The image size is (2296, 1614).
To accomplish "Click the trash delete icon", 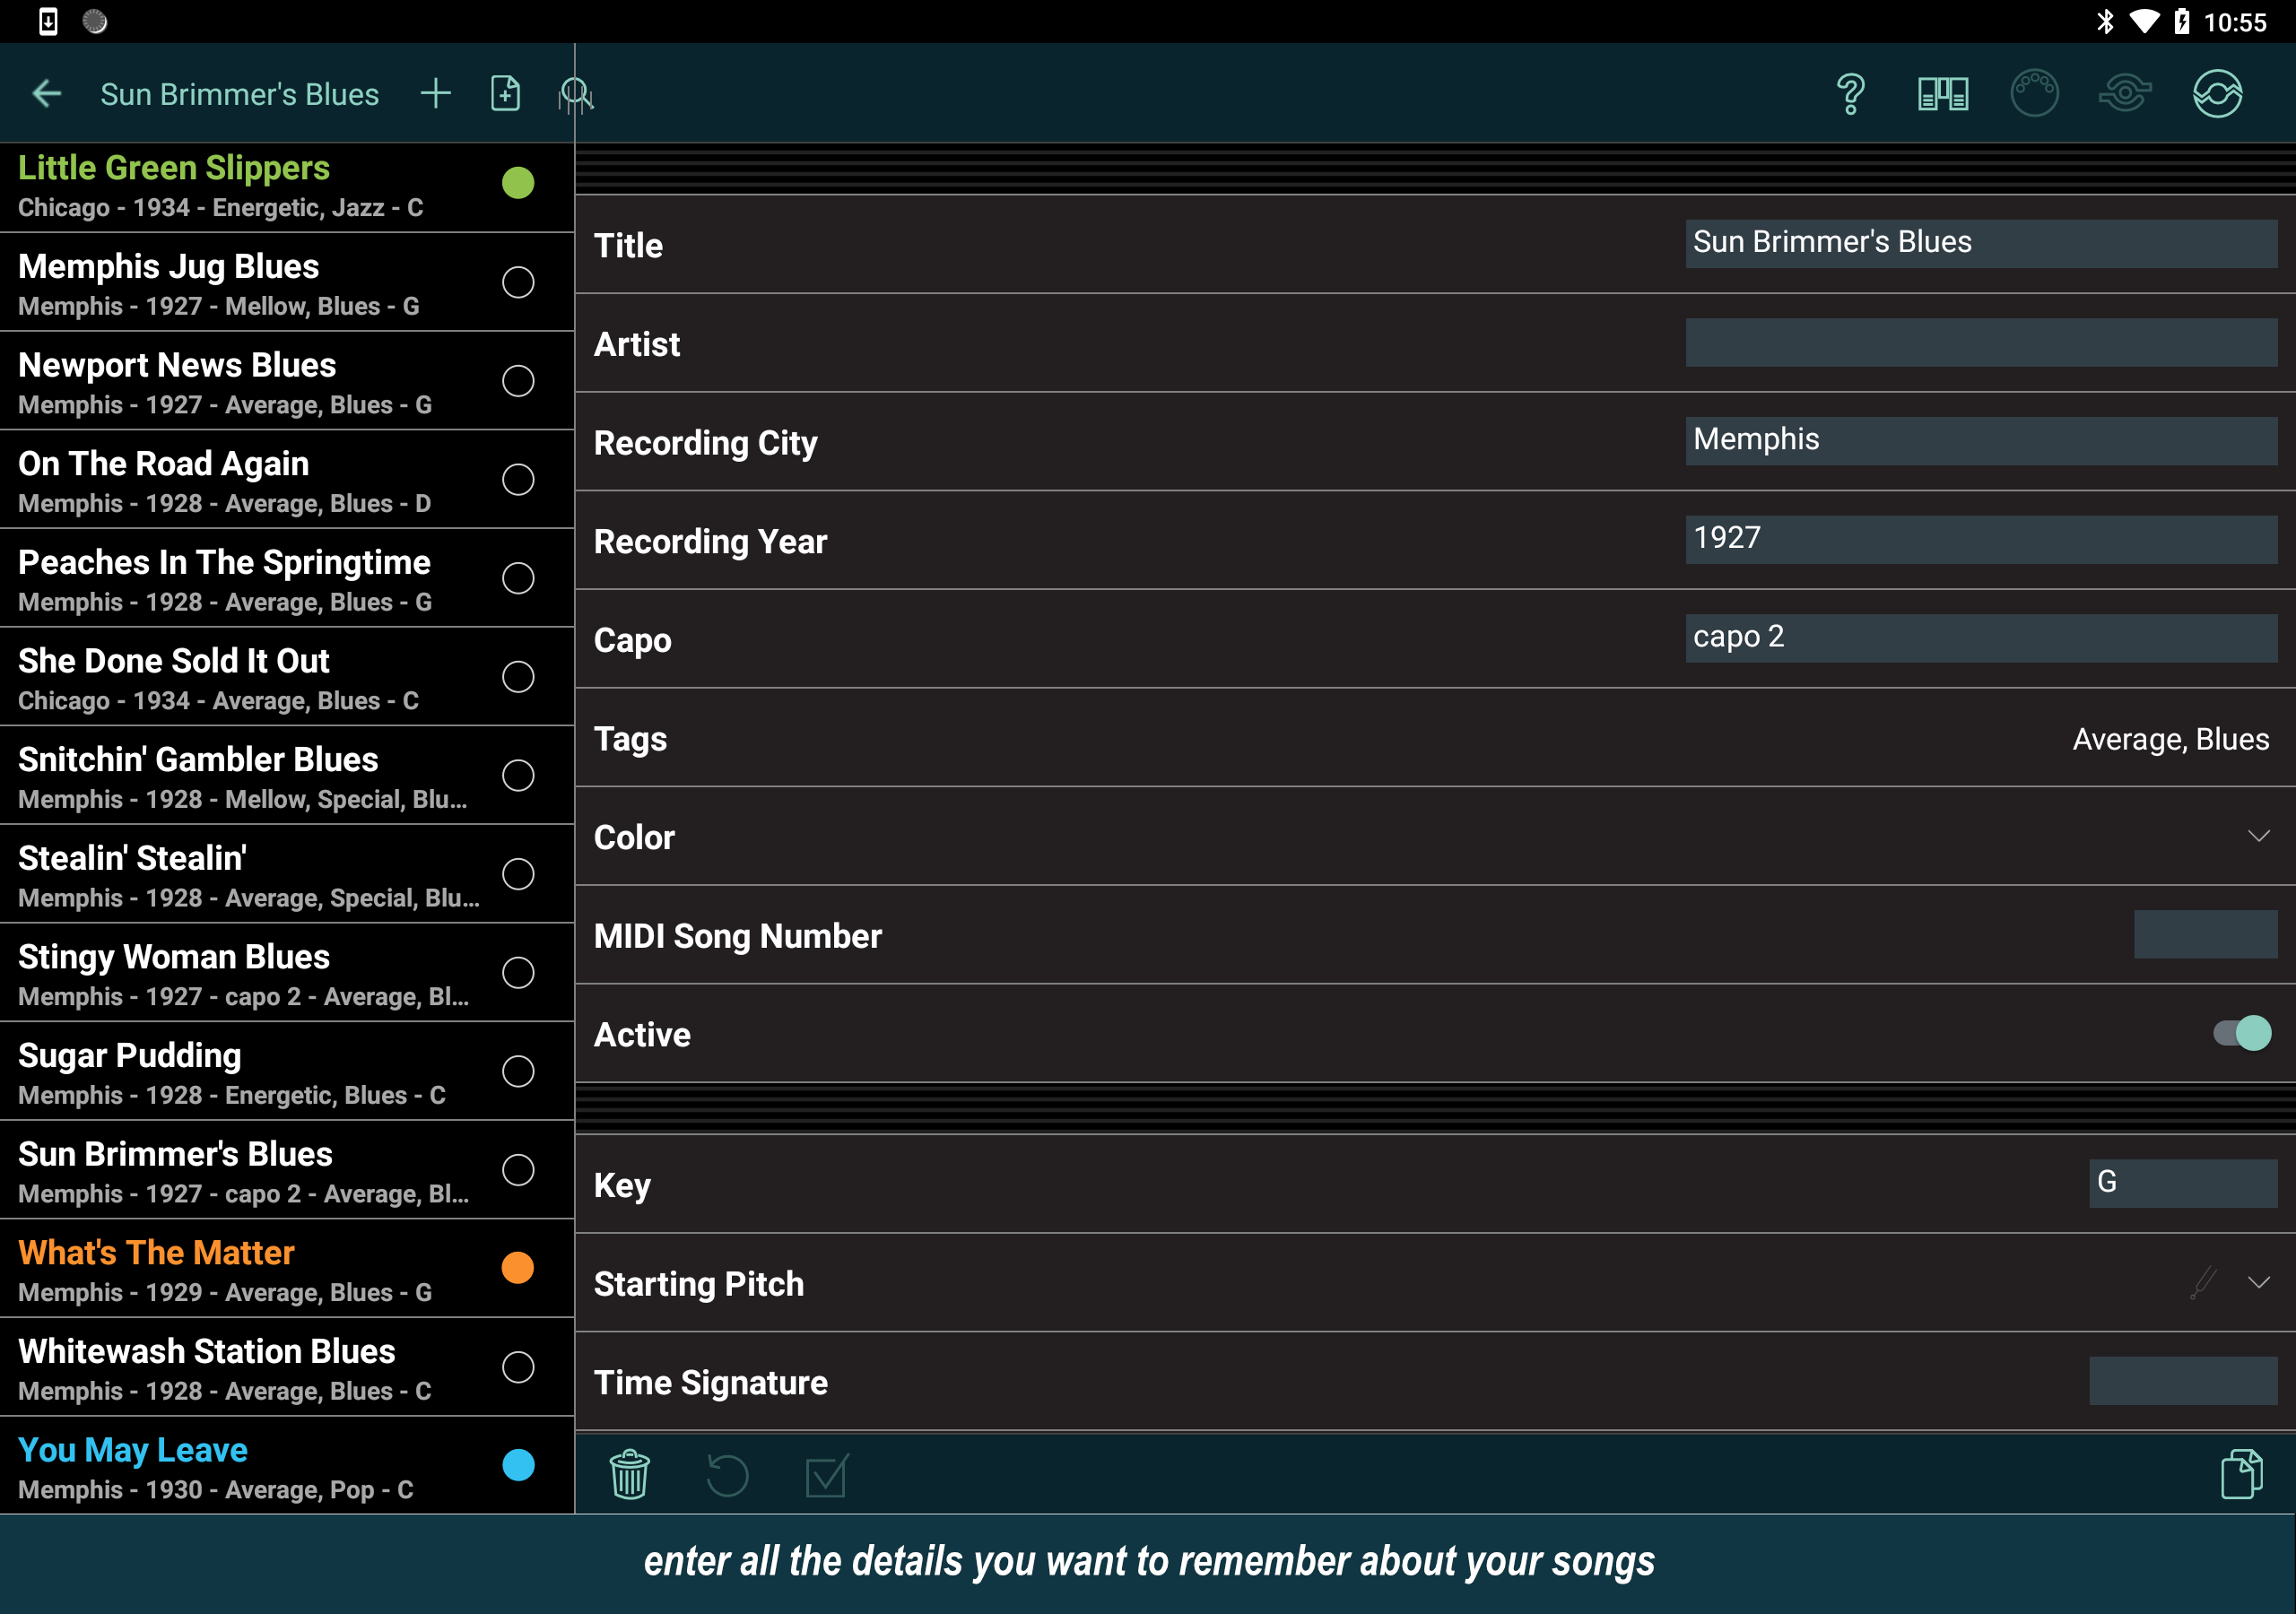I will pyautogui.click(x=629, y=1475).
